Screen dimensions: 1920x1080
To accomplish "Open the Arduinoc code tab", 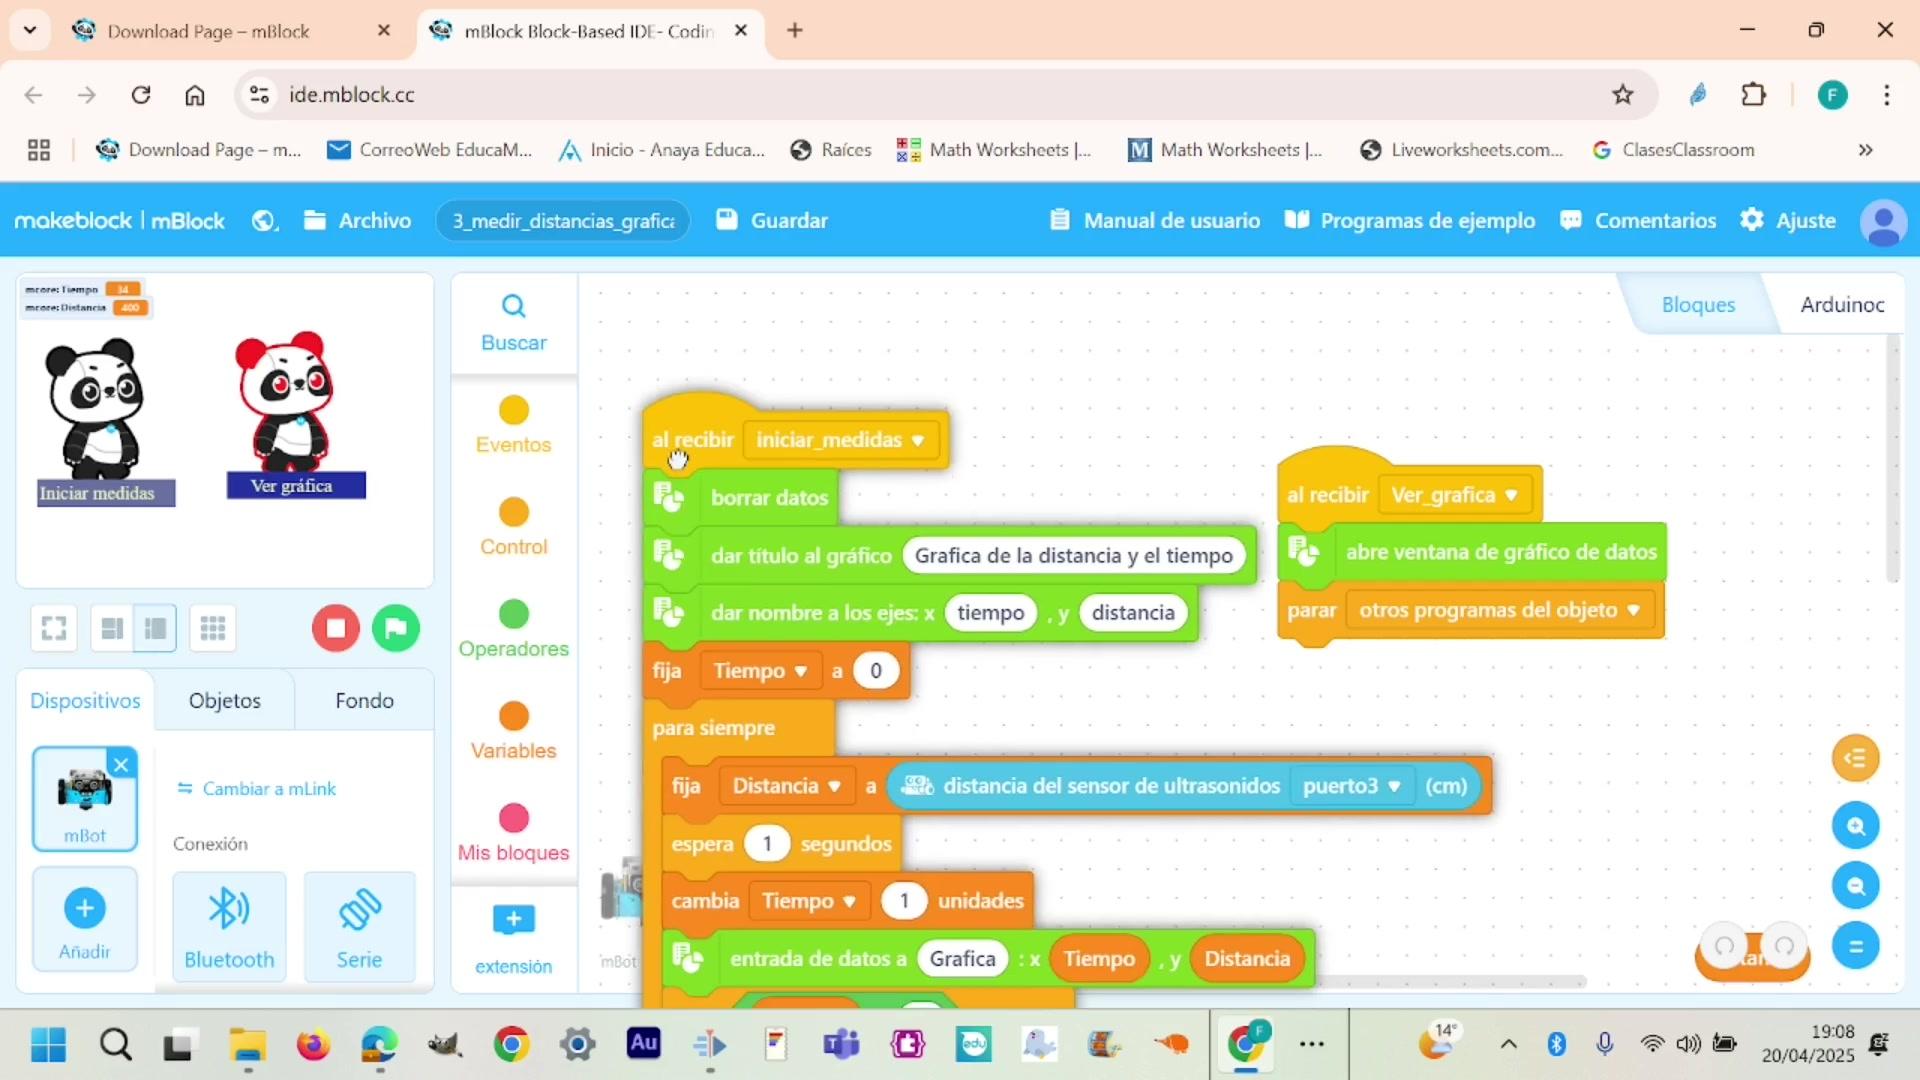I will (x=1842, y=305).
